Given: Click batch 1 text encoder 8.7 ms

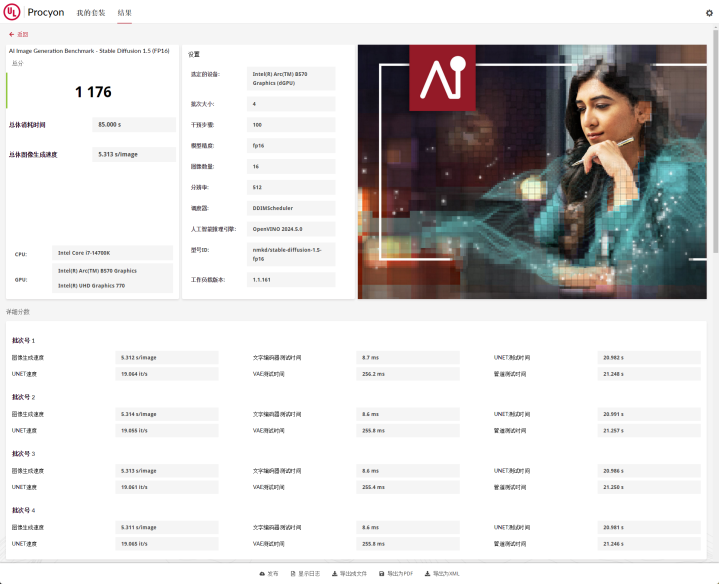Looking at the screenshot, I should 408,358.
